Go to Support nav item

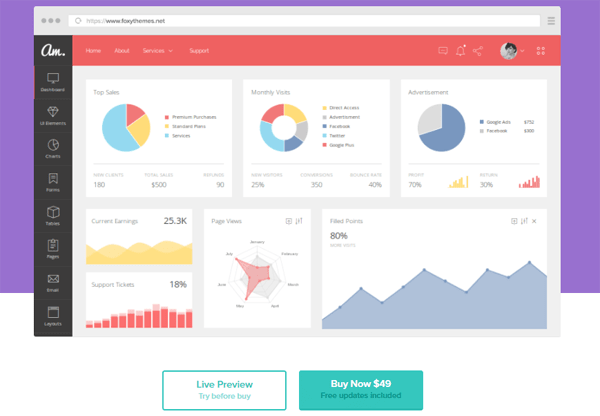pyautogui.click(x=199, y=51)
